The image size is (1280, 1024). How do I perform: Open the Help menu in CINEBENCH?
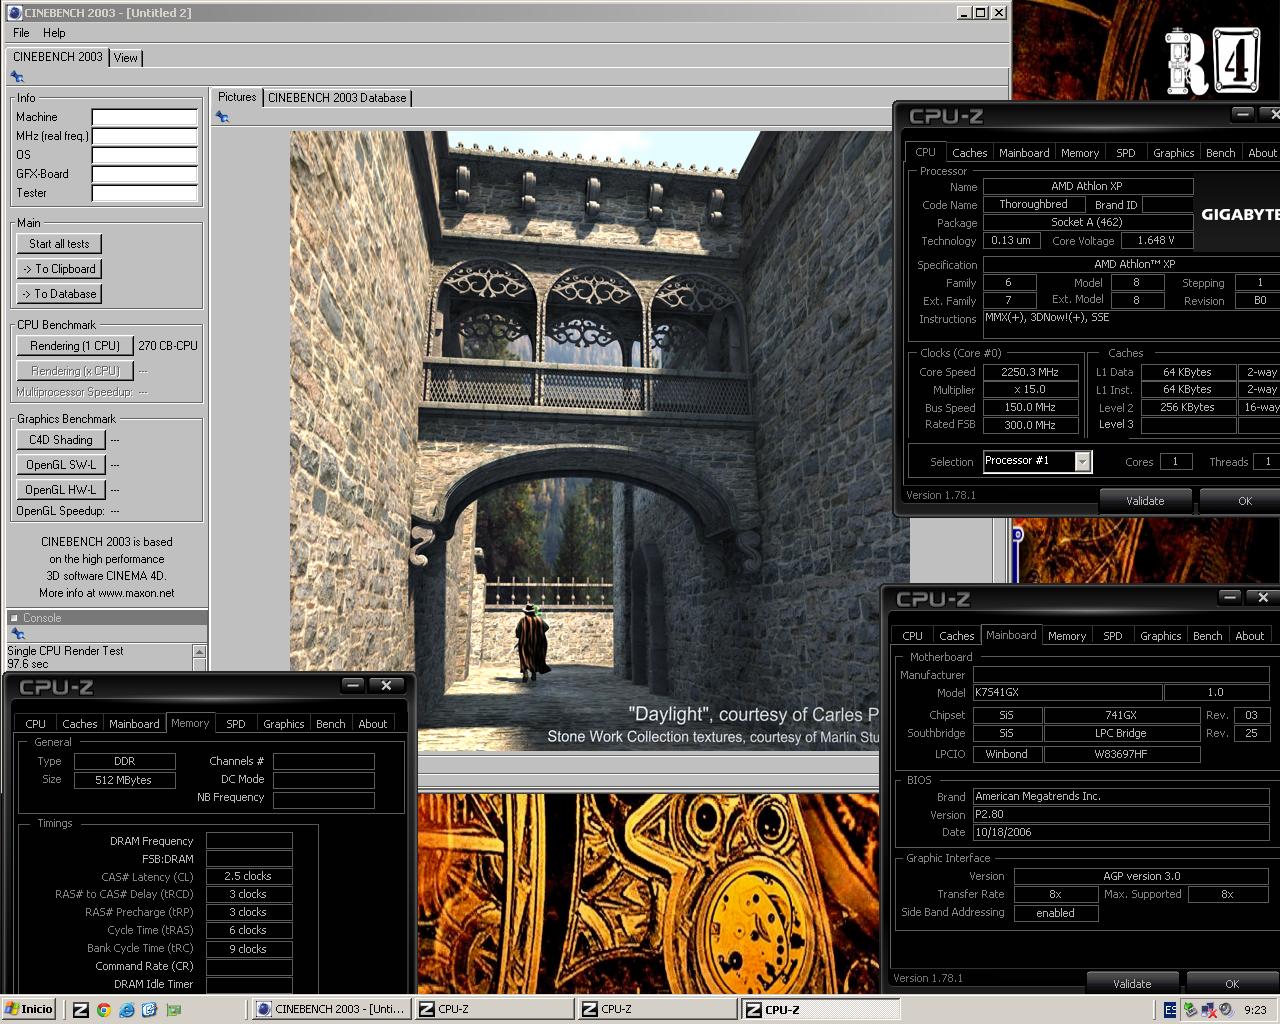click(x=54, y=33)
